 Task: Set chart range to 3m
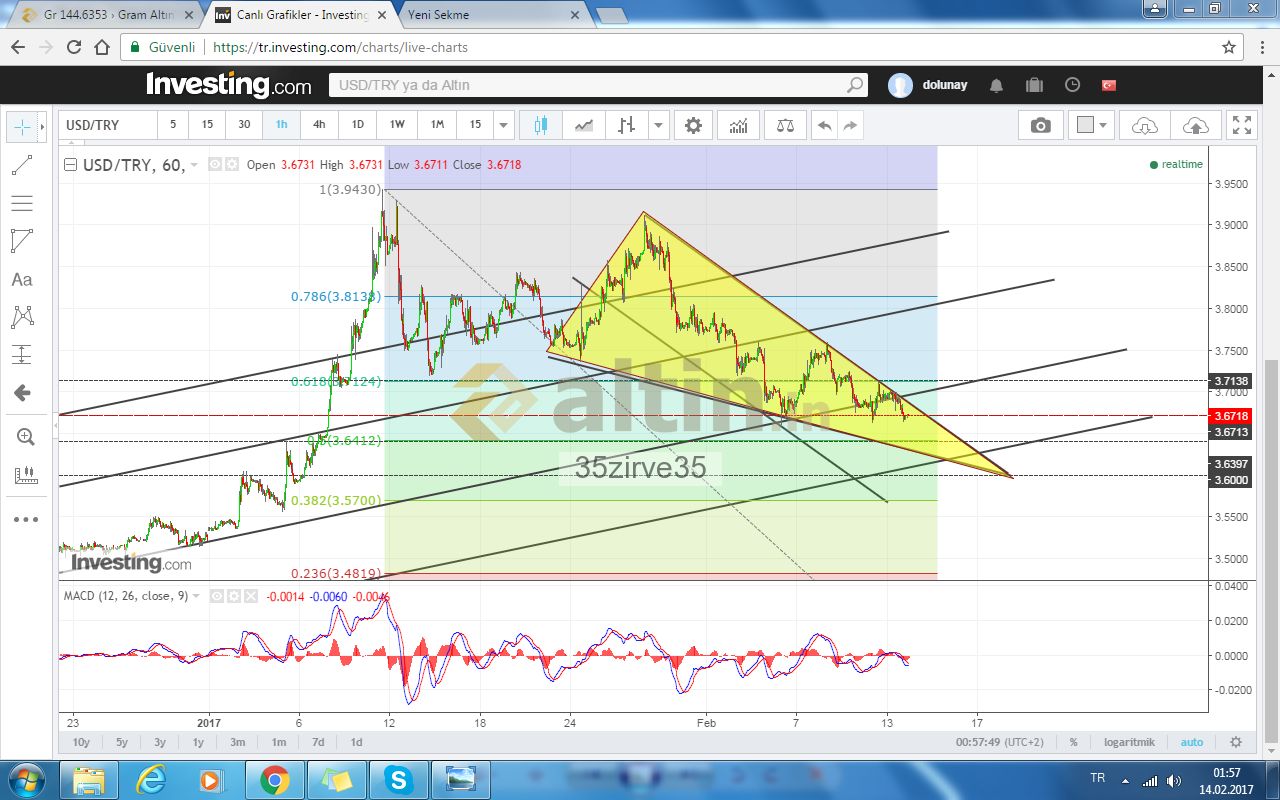[x=238, y=742]
